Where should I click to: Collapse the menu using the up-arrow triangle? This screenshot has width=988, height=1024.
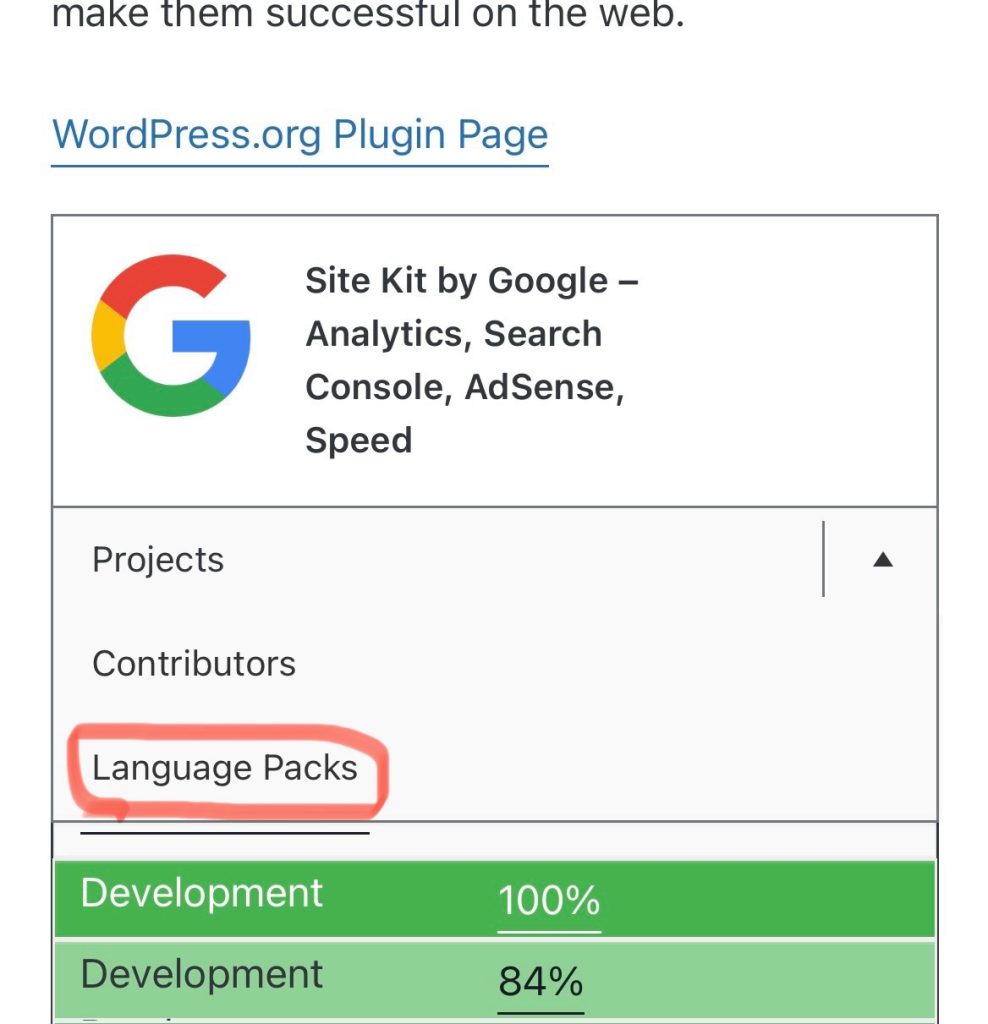point(881,561)
